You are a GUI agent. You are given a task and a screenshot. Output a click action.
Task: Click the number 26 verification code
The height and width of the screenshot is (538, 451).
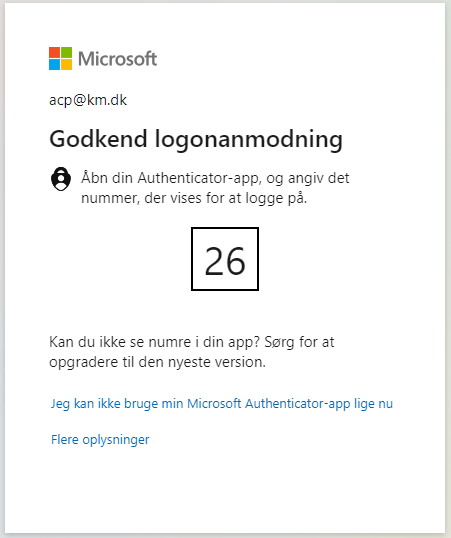[225, 261]
